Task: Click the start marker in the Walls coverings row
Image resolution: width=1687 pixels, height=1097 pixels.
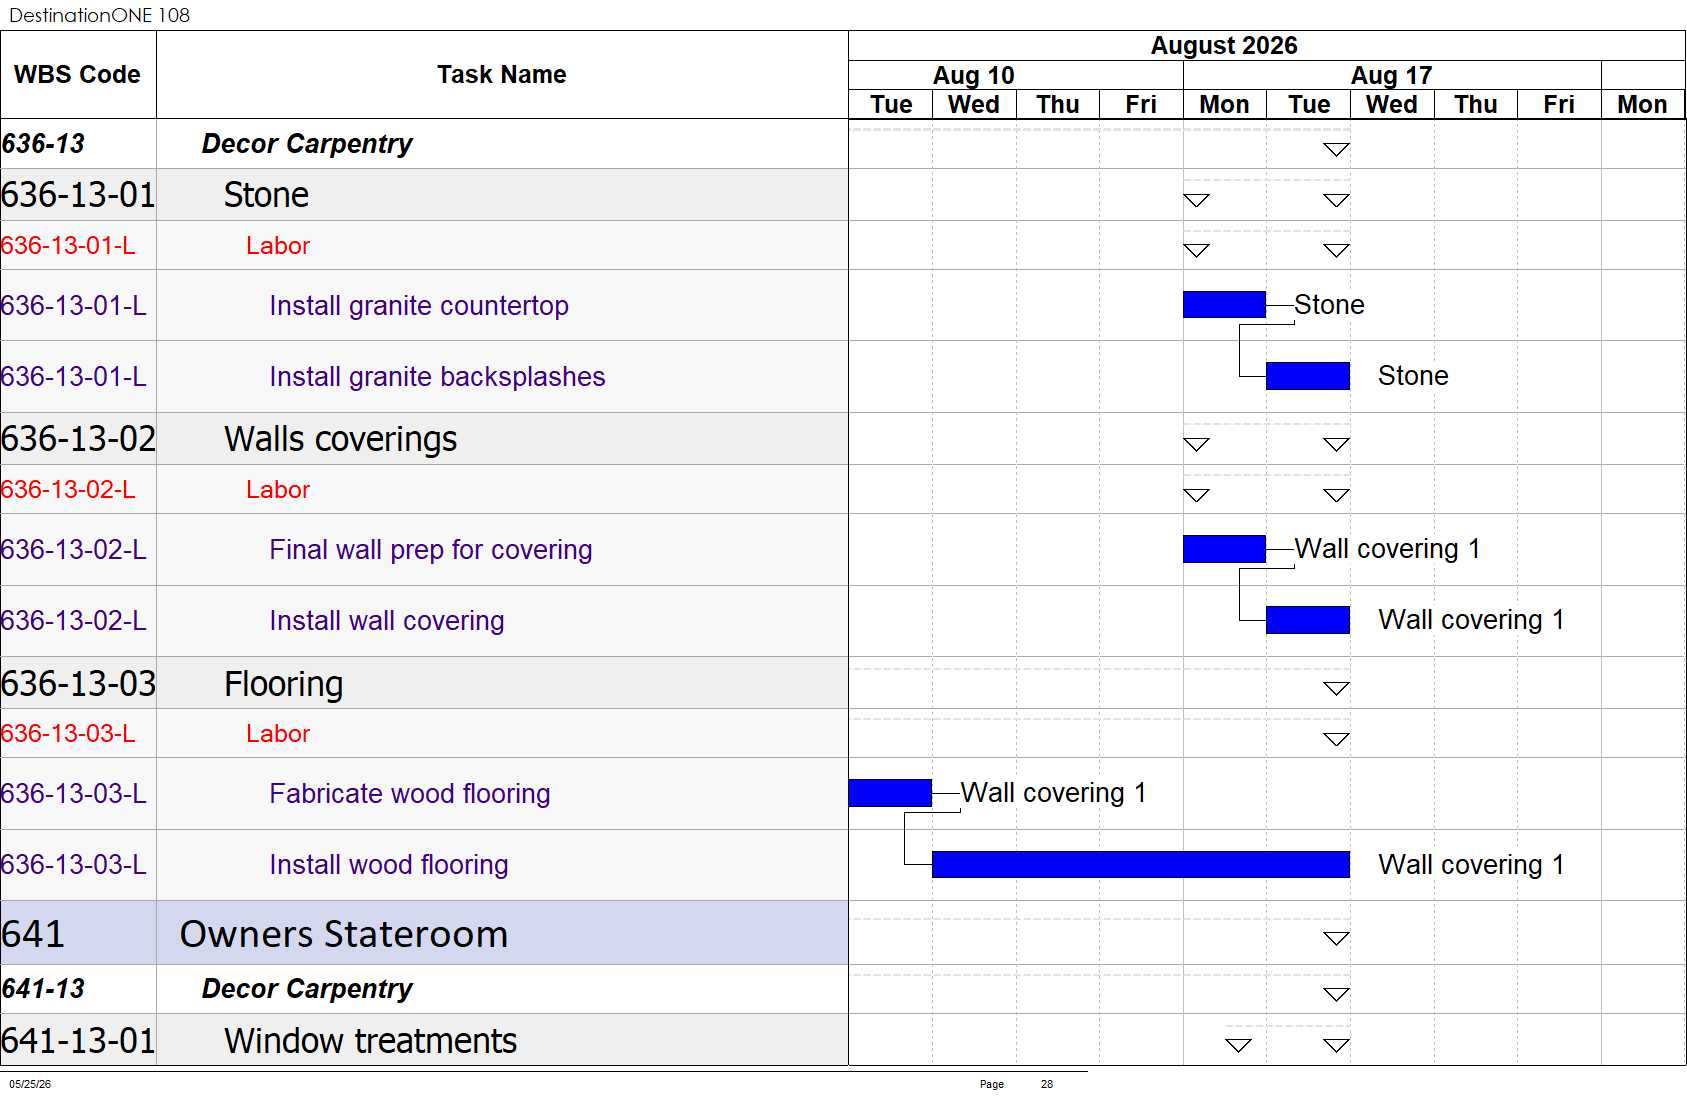Action: pos(1196,444)
